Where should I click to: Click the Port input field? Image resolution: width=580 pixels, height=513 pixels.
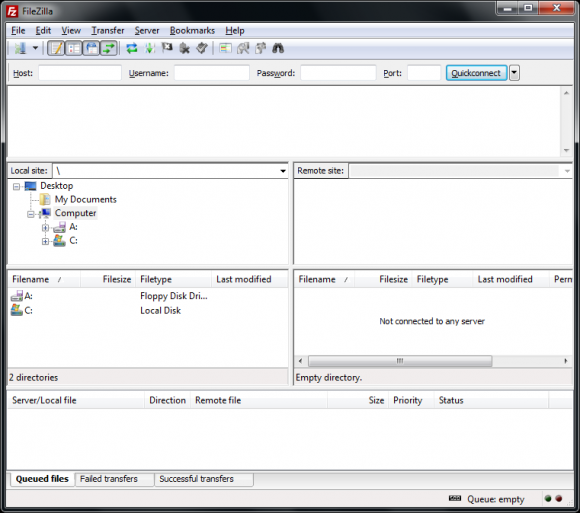click(424, 73)
